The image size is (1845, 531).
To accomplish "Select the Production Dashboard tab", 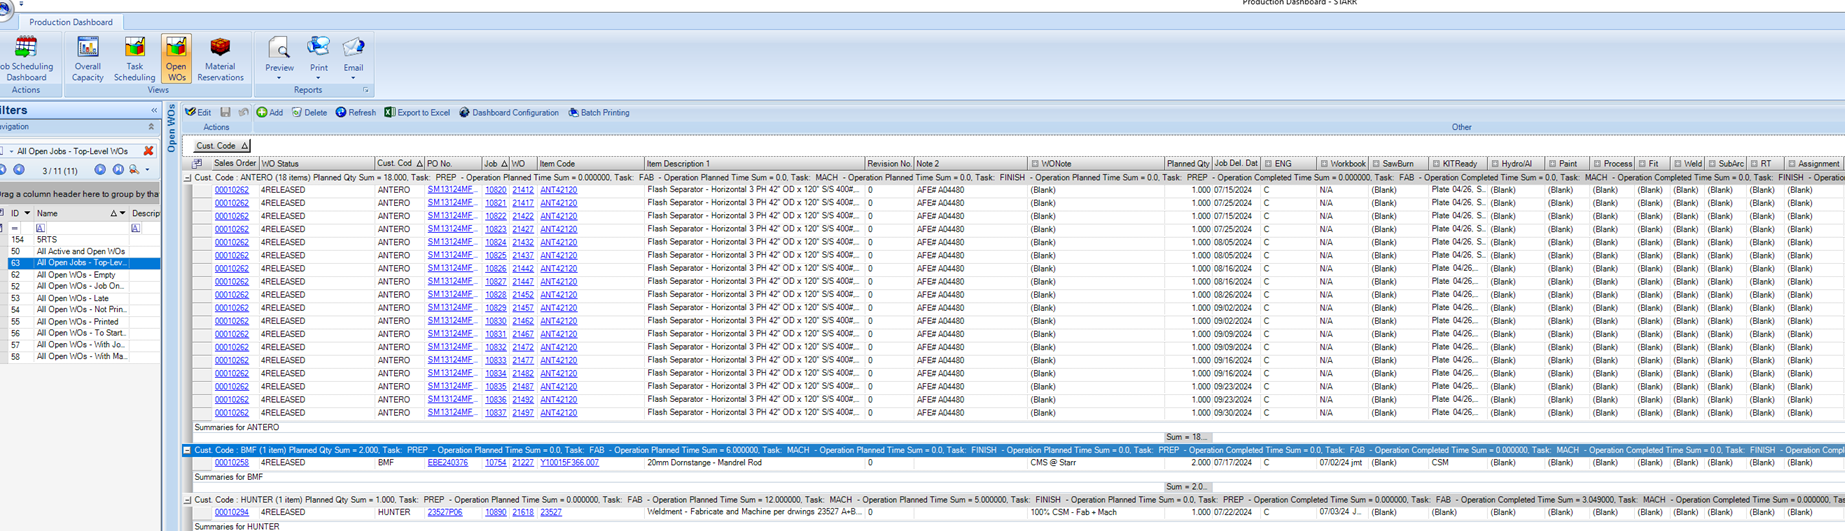I will (71, 22).
